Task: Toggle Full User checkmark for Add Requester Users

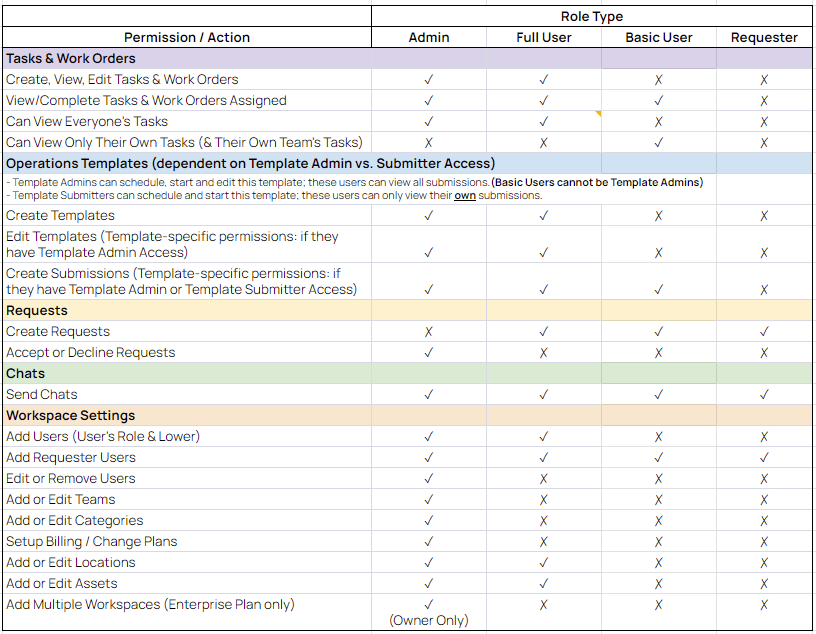Action: [544, 457]
